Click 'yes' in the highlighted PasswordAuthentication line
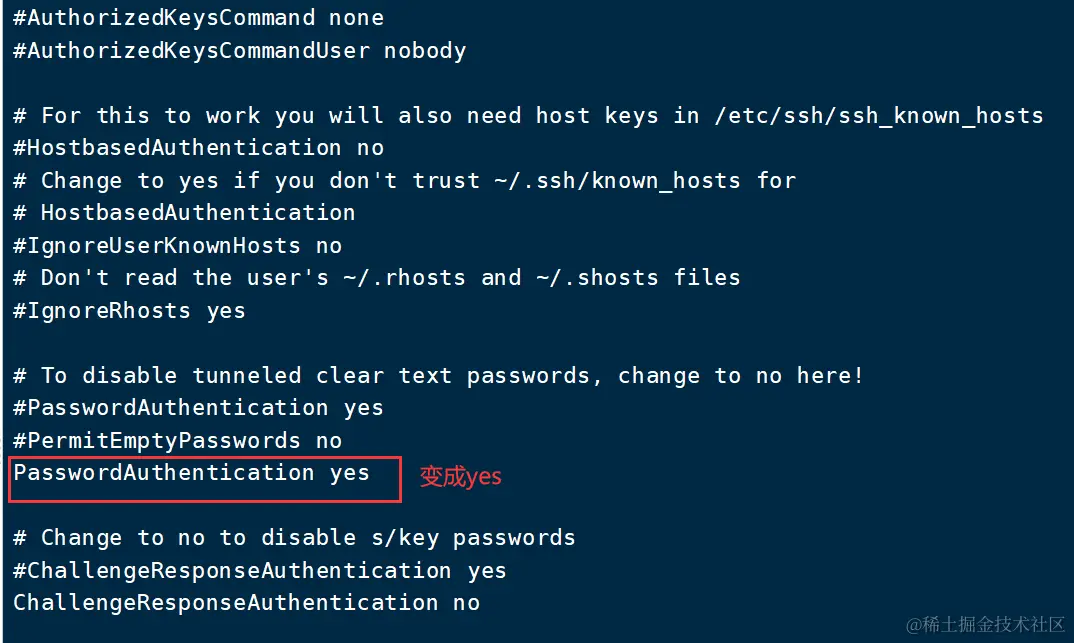Image resolution: width=1074 pixels, height=643 pixels. coord(349,473)
